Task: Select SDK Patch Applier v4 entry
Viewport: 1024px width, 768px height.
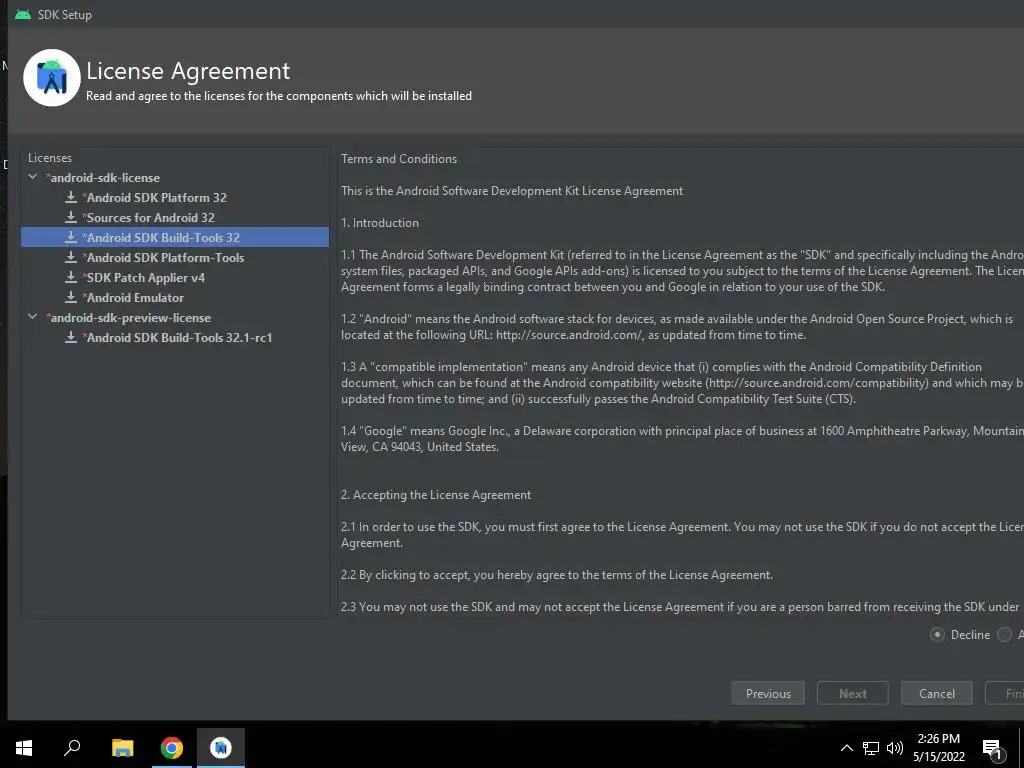Action: click(x=144, y=278)
